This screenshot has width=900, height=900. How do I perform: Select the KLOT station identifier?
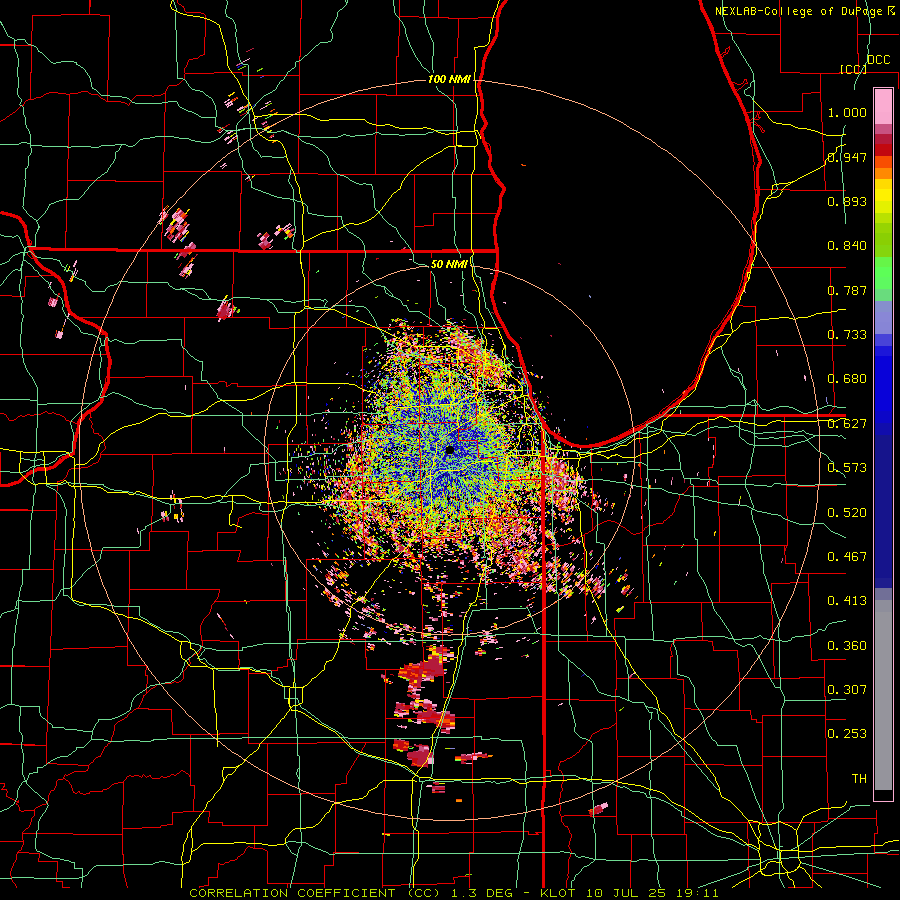click(x=557, y=893)
